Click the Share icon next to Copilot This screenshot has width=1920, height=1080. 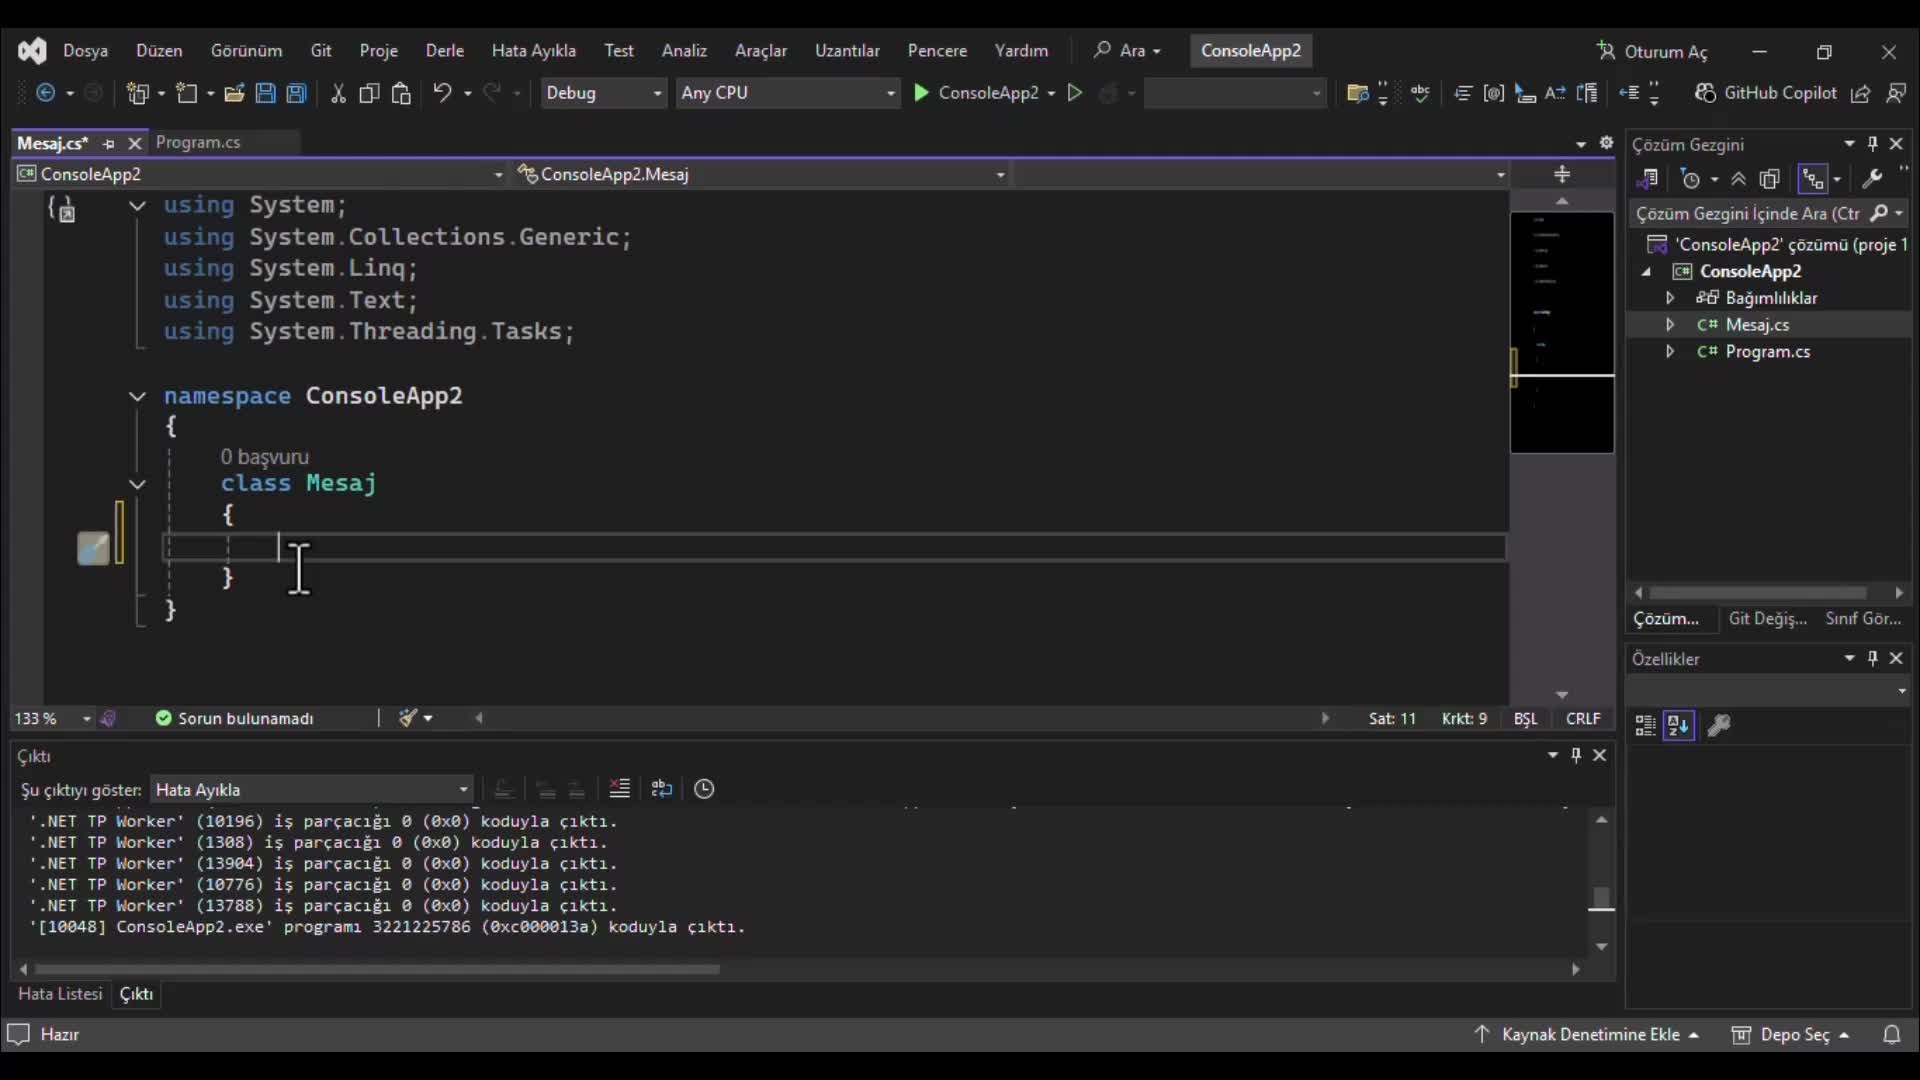(1861, 93)
